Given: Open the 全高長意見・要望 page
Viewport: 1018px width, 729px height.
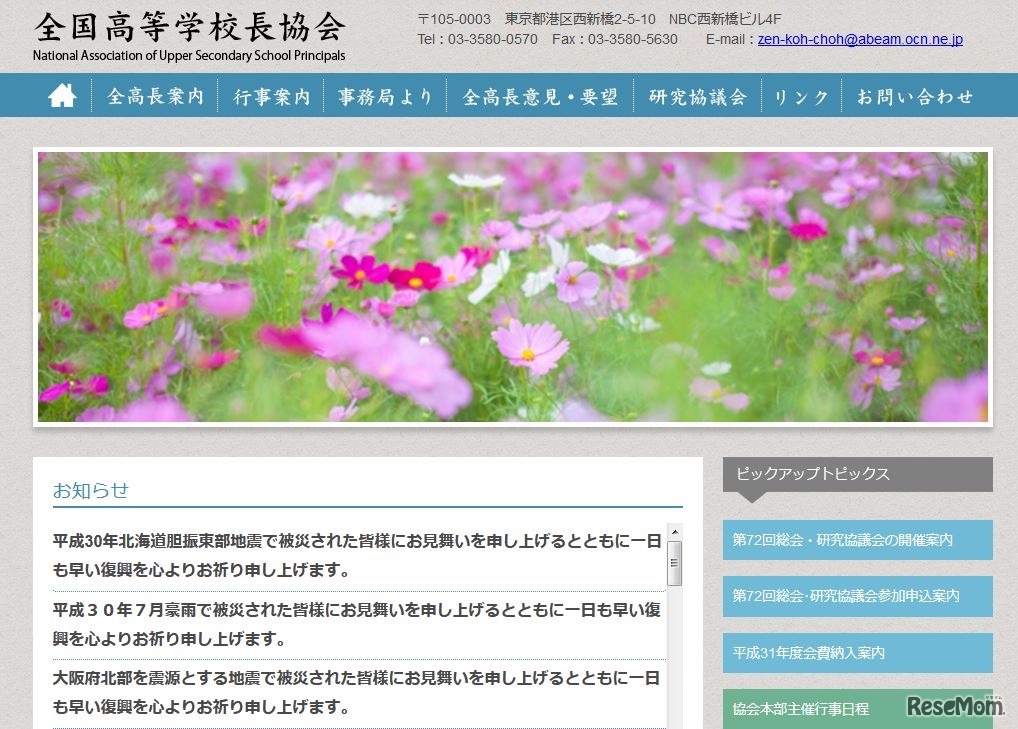Looking at the screenshot, I should point(541,95).
